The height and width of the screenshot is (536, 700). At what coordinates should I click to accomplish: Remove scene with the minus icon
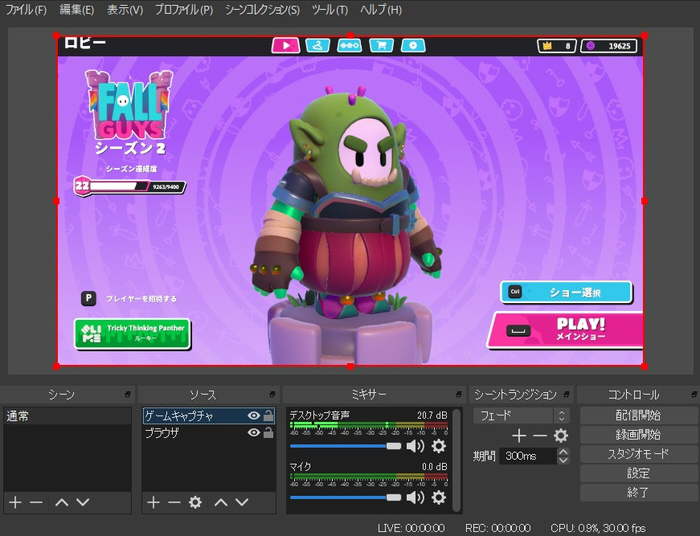[36, 503]
